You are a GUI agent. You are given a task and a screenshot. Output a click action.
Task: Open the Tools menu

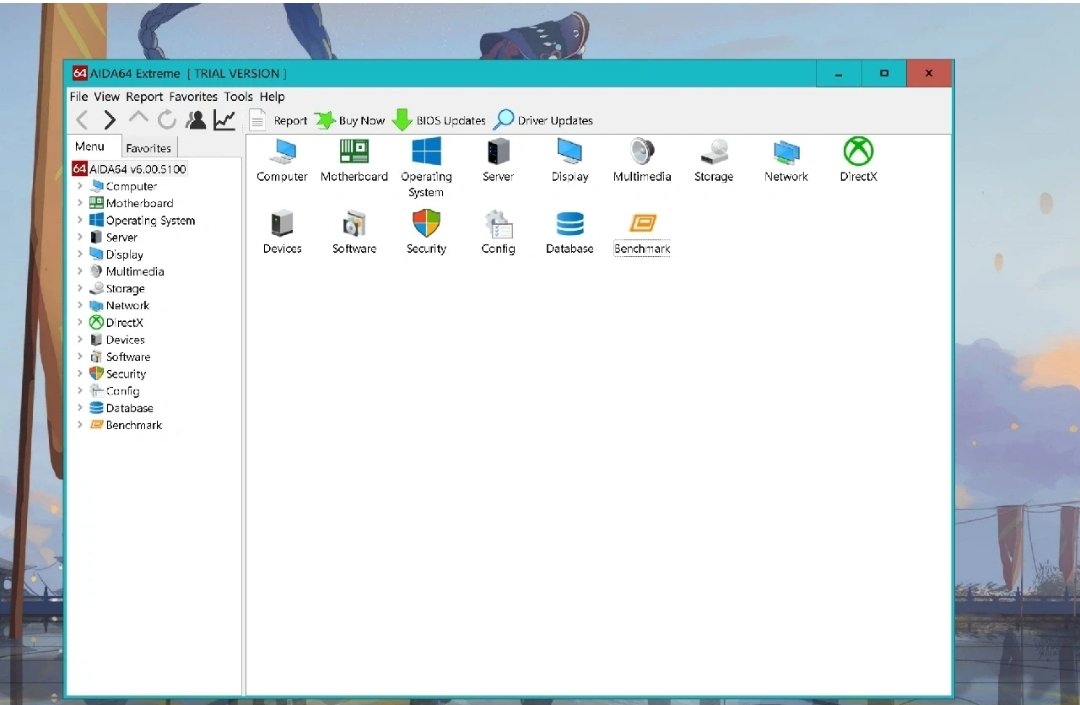(x=238, y=97)
